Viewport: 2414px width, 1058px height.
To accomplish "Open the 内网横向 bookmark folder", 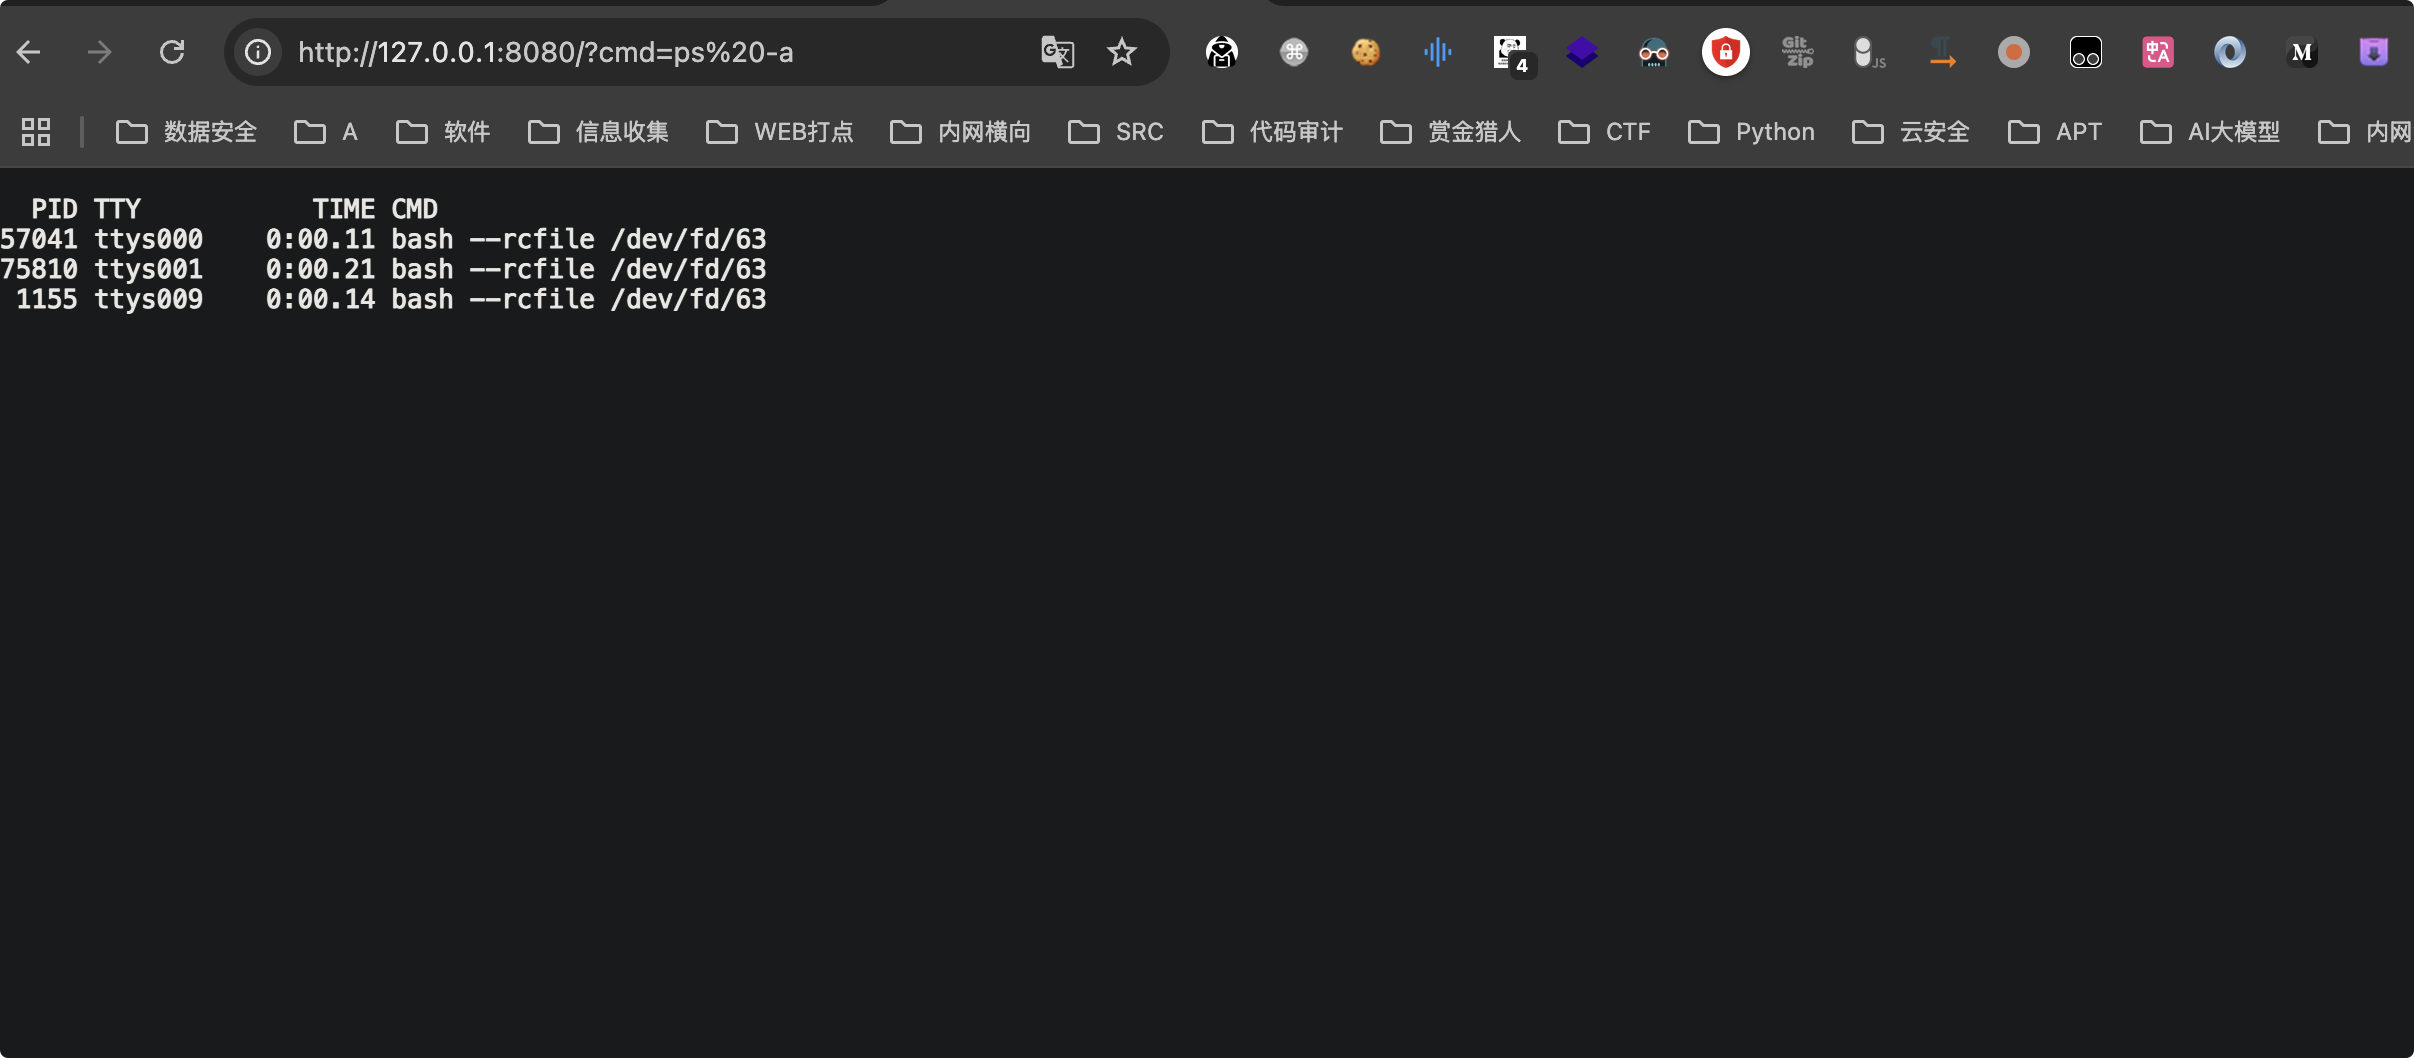I will (x=961, y=132).
